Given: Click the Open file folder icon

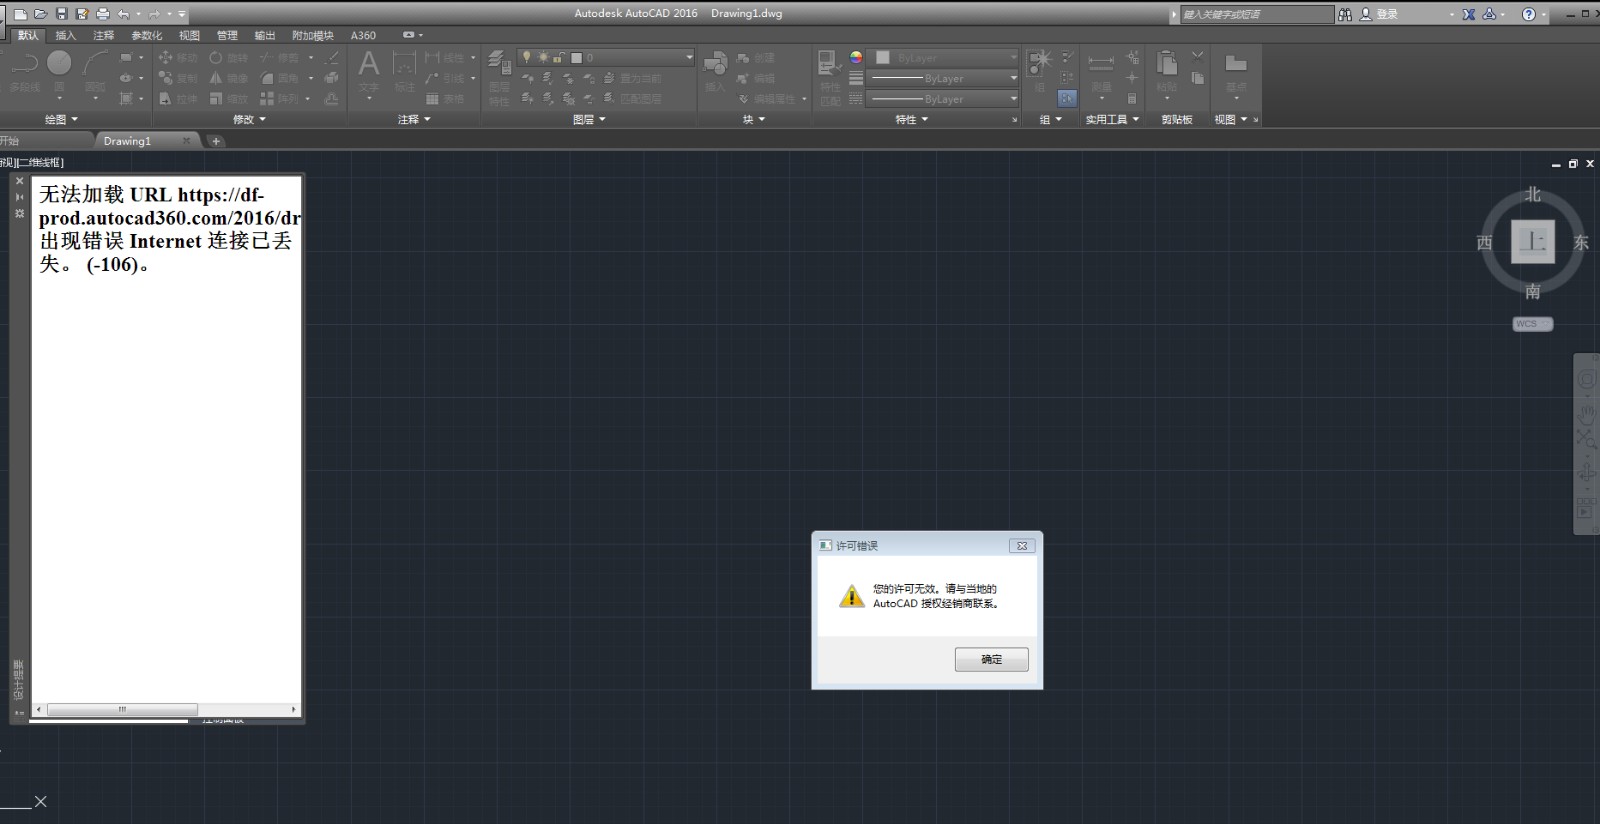Looking at the screenshot, I should 40,14.
